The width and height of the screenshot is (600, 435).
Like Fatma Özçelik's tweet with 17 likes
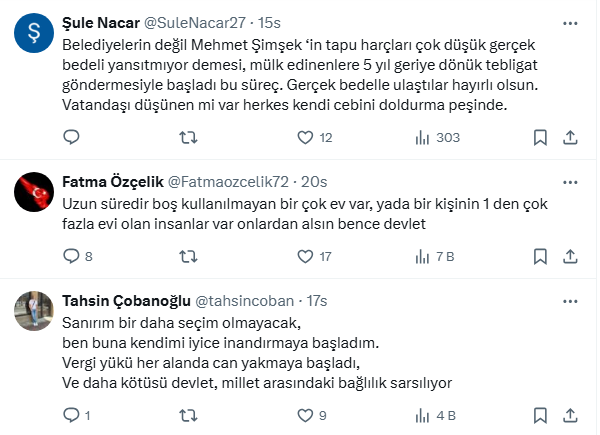pos(301,256)
